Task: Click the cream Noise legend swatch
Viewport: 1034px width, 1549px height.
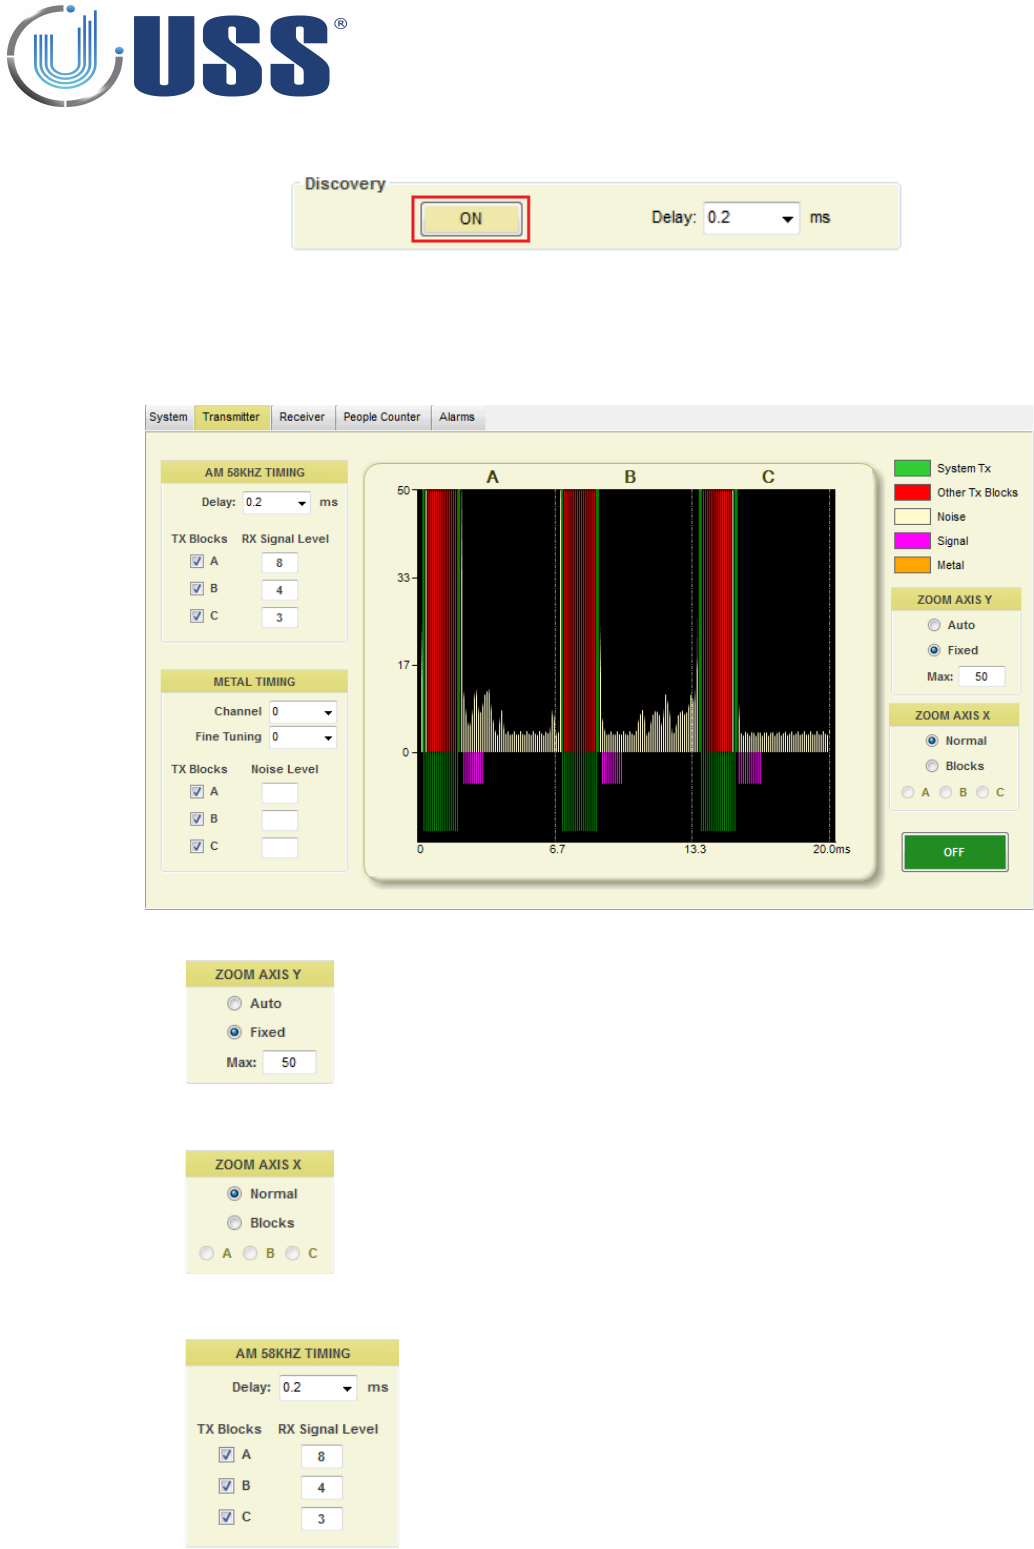Action: (x=912, y=517)
